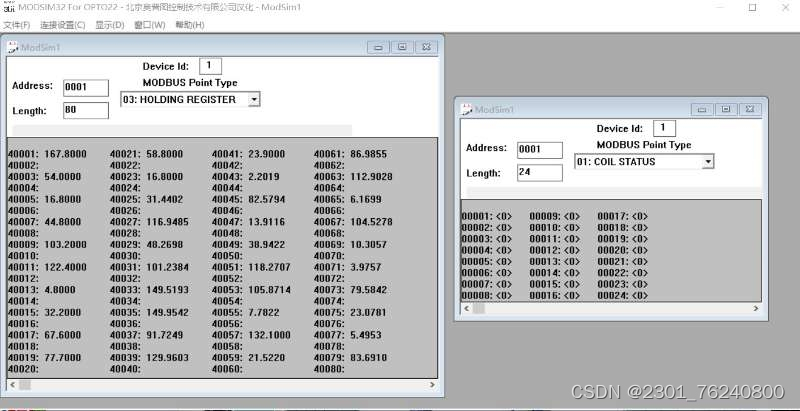Maximize the holding register ModSim1 window
Image resolution: width=800 pixels, height=411 pixels.
pos(402,47)
